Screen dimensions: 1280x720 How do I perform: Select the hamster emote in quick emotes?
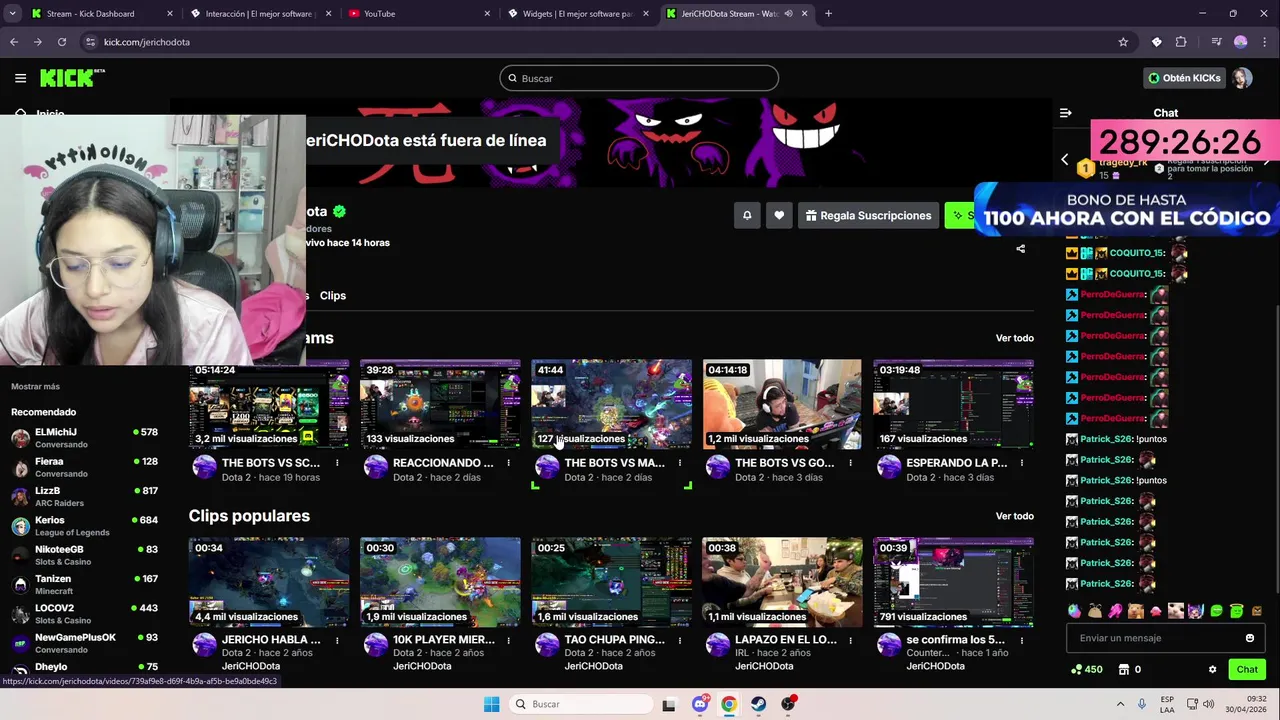(x=1135, y=611)
